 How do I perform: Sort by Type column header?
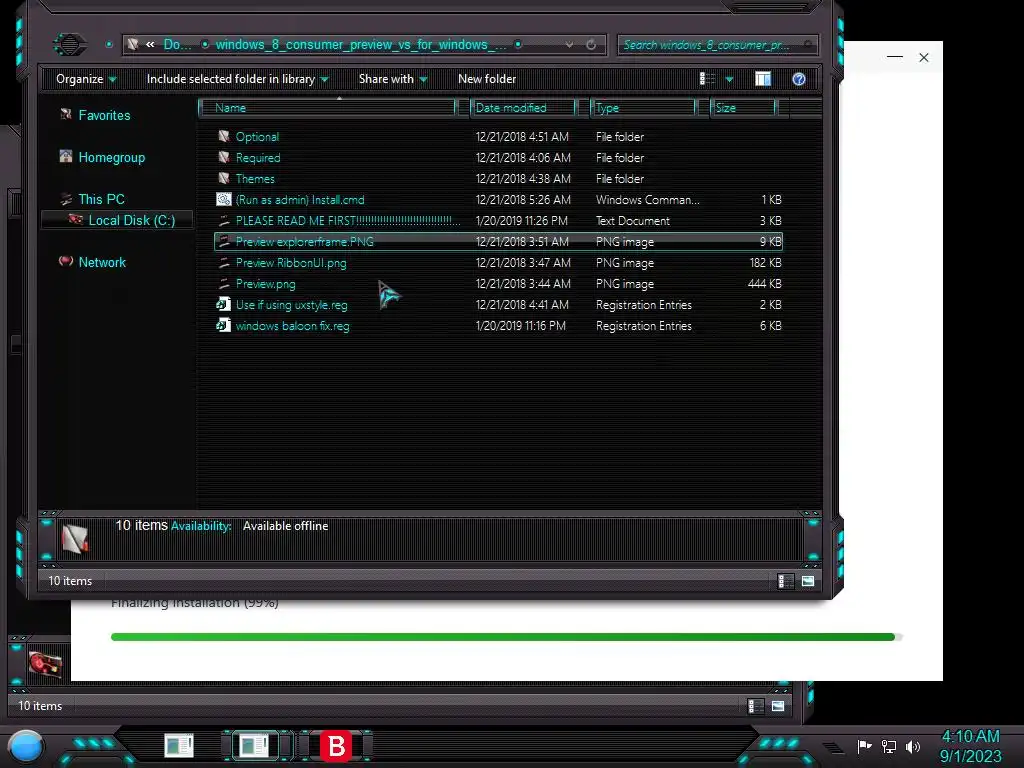click(643, 108)
